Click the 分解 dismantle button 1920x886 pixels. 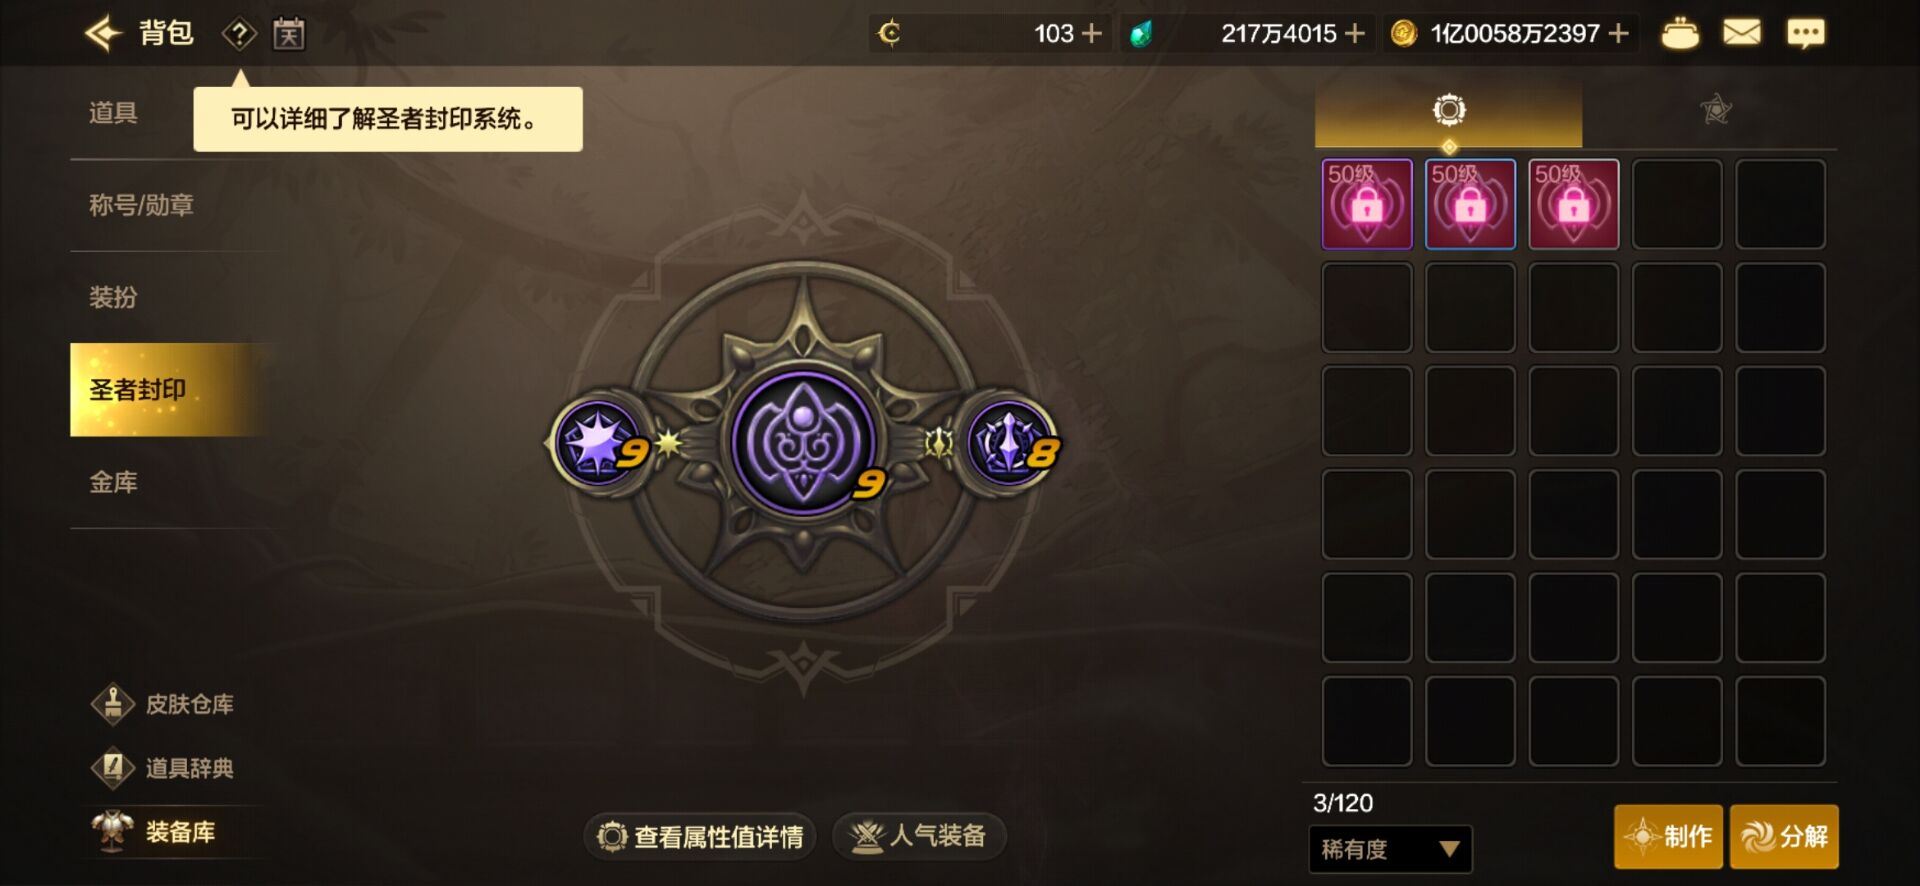click(1784, 836)
